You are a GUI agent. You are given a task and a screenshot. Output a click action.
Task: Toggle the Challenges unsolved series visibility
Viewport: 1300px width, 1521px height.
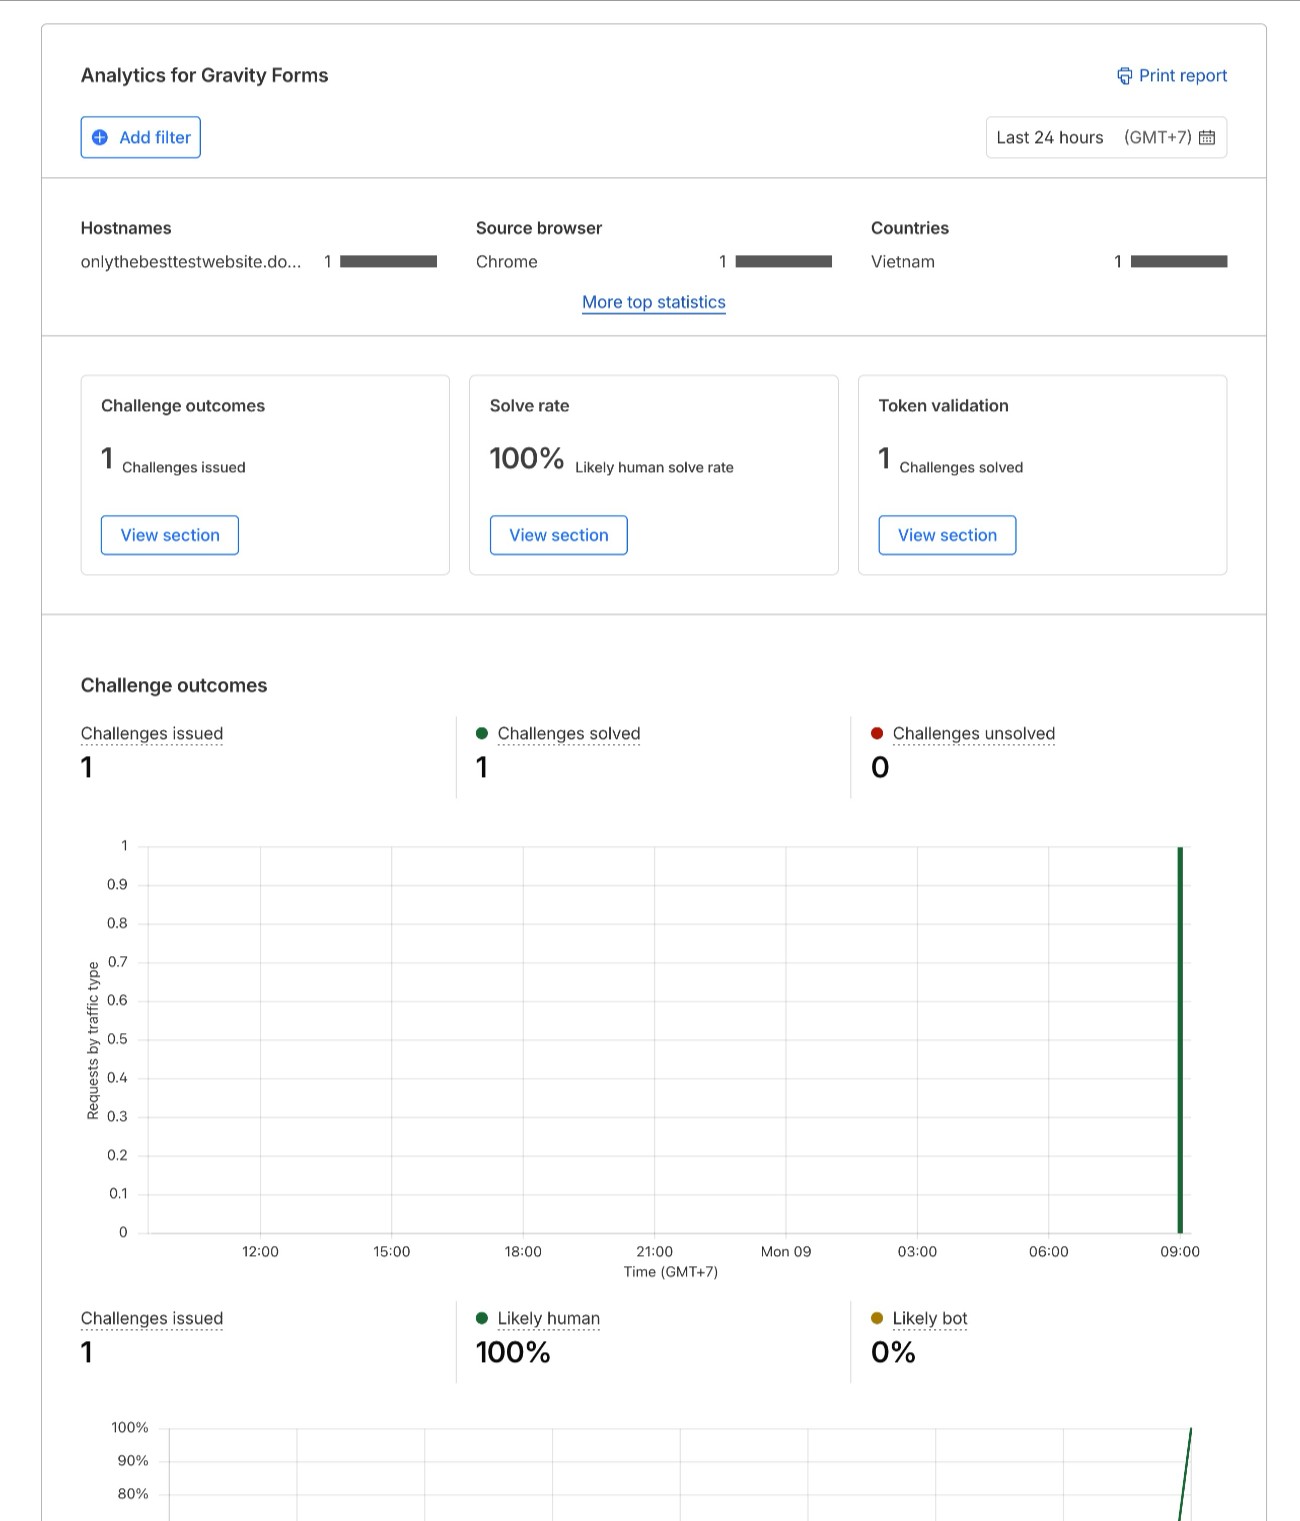click(974, 733)
